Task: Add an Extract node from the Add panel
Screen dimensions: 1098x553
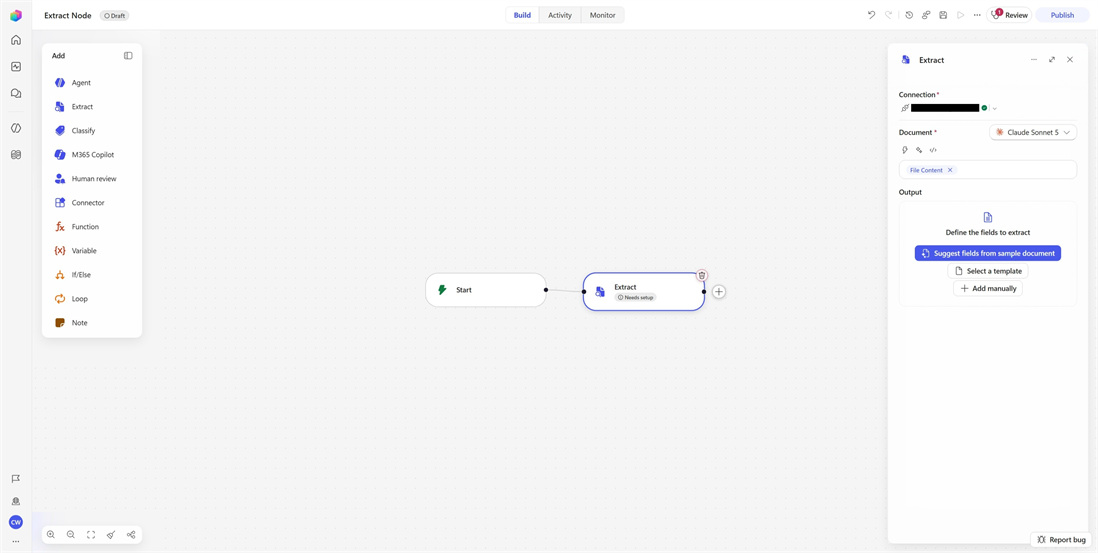Action: pyautogui.click(x=92, y=106)
